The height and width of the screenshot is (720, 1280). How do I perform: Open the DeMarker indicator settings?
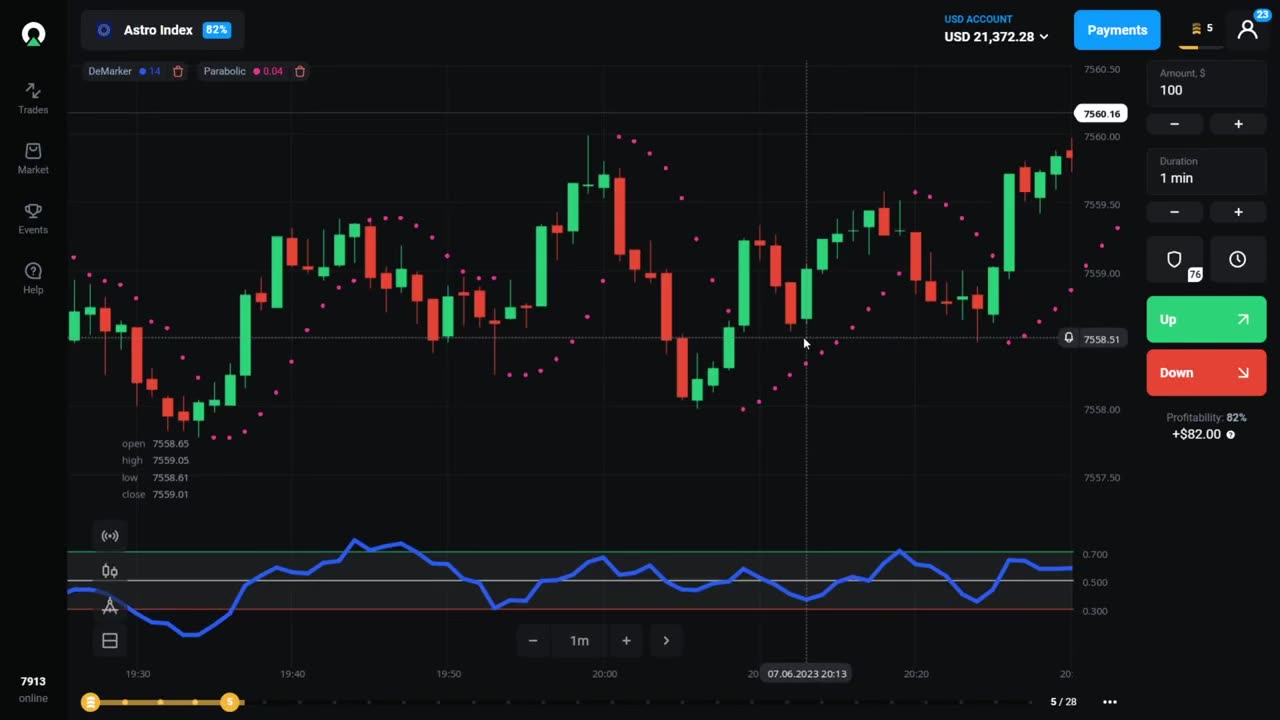tap(124, 71)
